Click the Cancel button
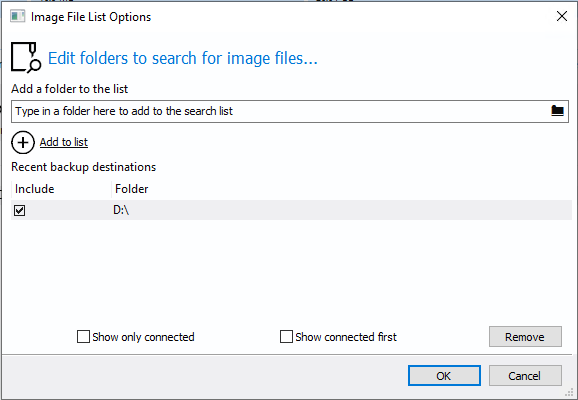Viewport: 578px width, 400px height. [525, 376]
